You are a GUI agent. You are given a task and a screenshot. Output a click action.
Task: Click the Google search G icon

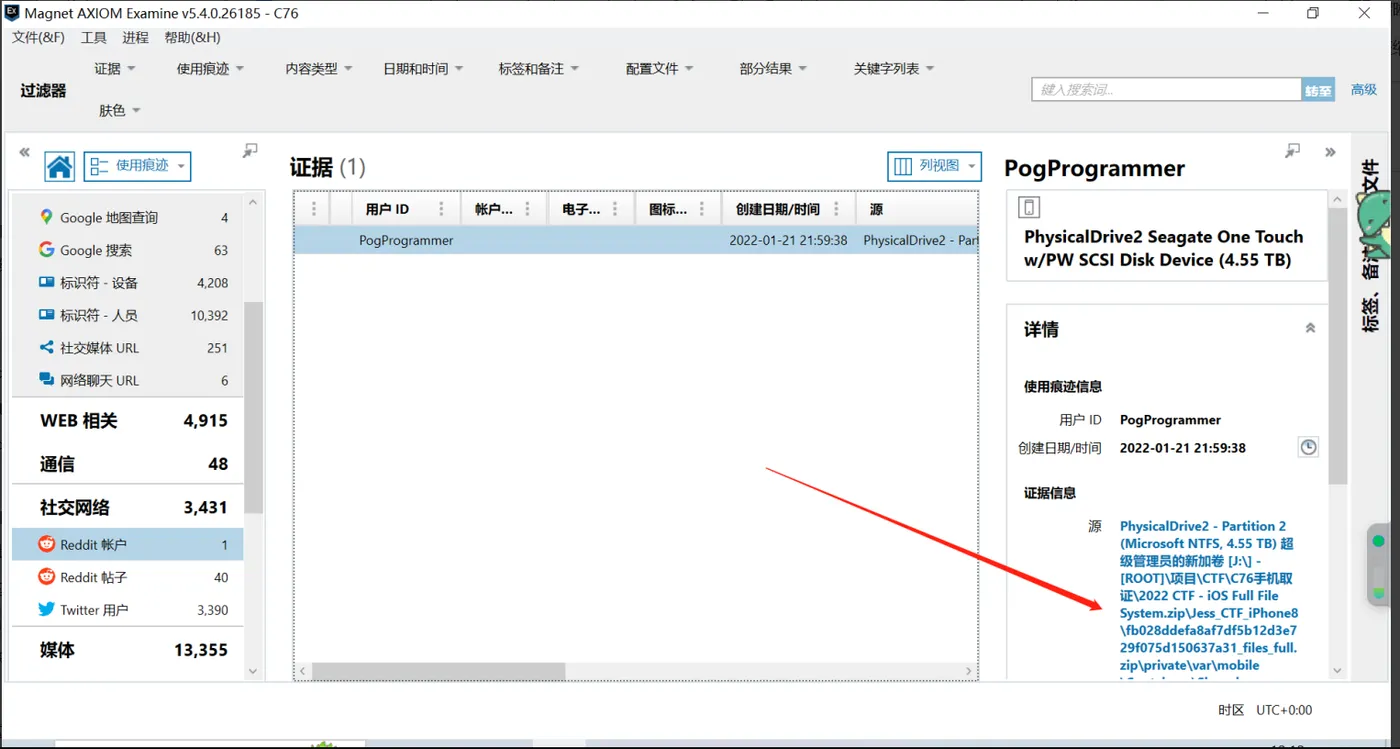[x=46, y=250]
